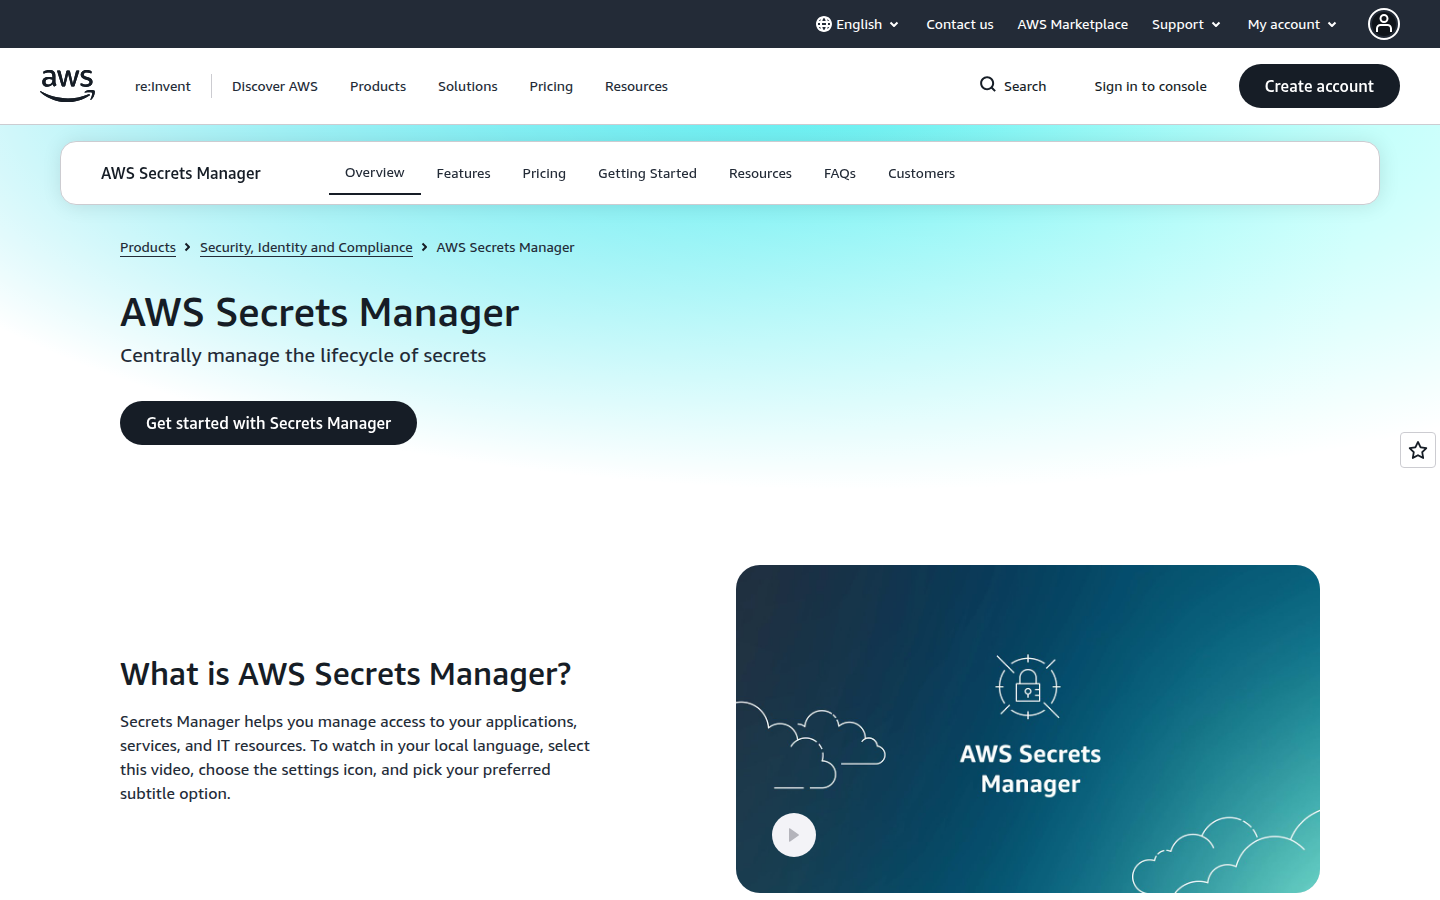Click the Products breadcrumb link
1440x900 pixels.
coord(148,247)
